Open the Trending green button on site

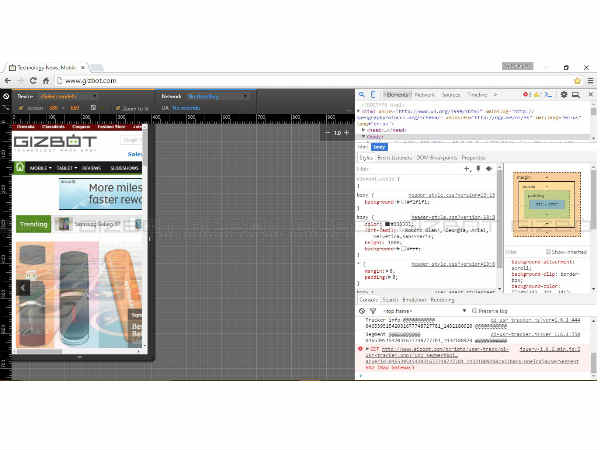pos(33,224)
